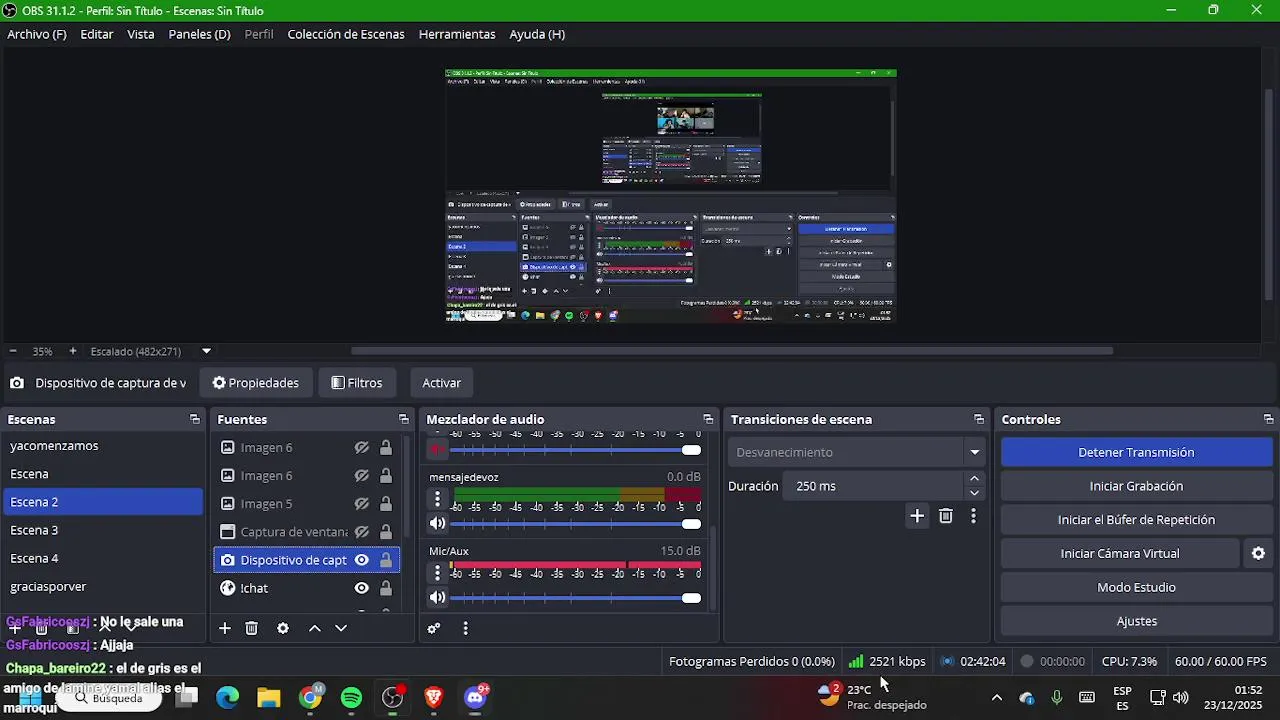This screenshot has width=1280, height=720.
Task: Decrease transition duration with down arrow
Action: pos(974,493)
